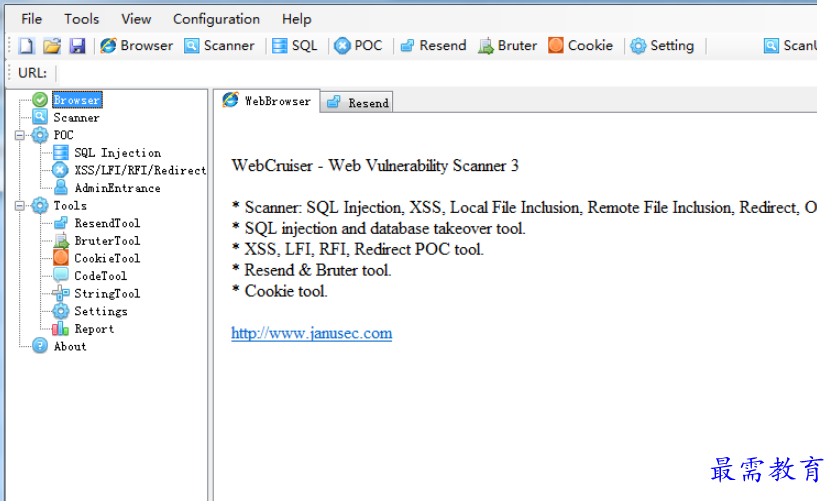This screenshot has width=832, height=501.
Task: Open CodeTool in the tree
Action: tap(100, 276)
